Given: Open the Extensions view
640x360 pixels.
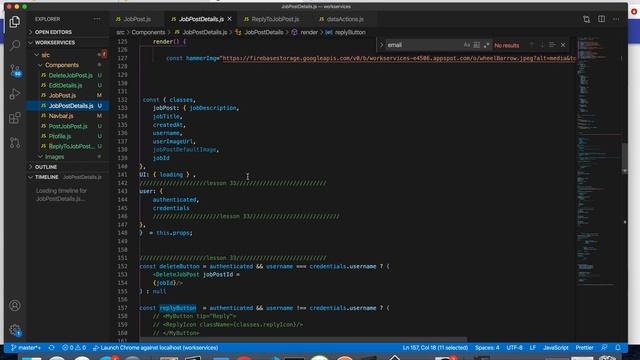Looking at the screenshot, I should [15, 118].
